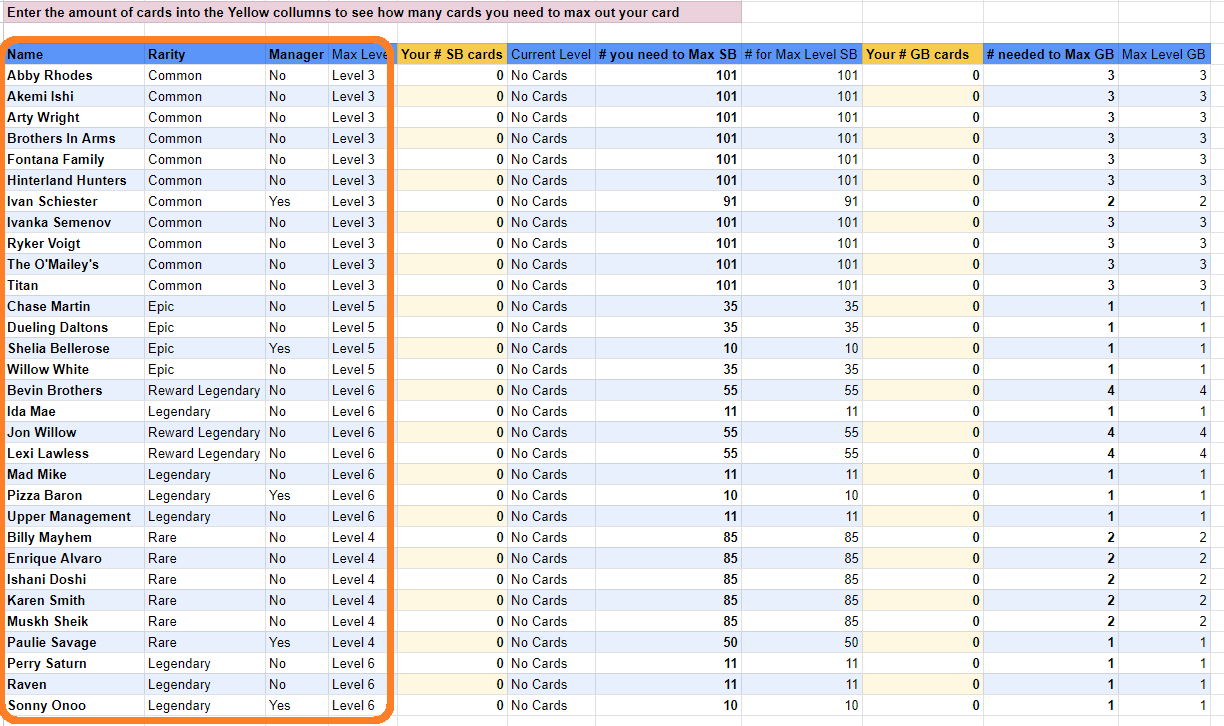Select the Ida Mae name cell
This screenshot has height=726, width=1224.
point(75,411)
